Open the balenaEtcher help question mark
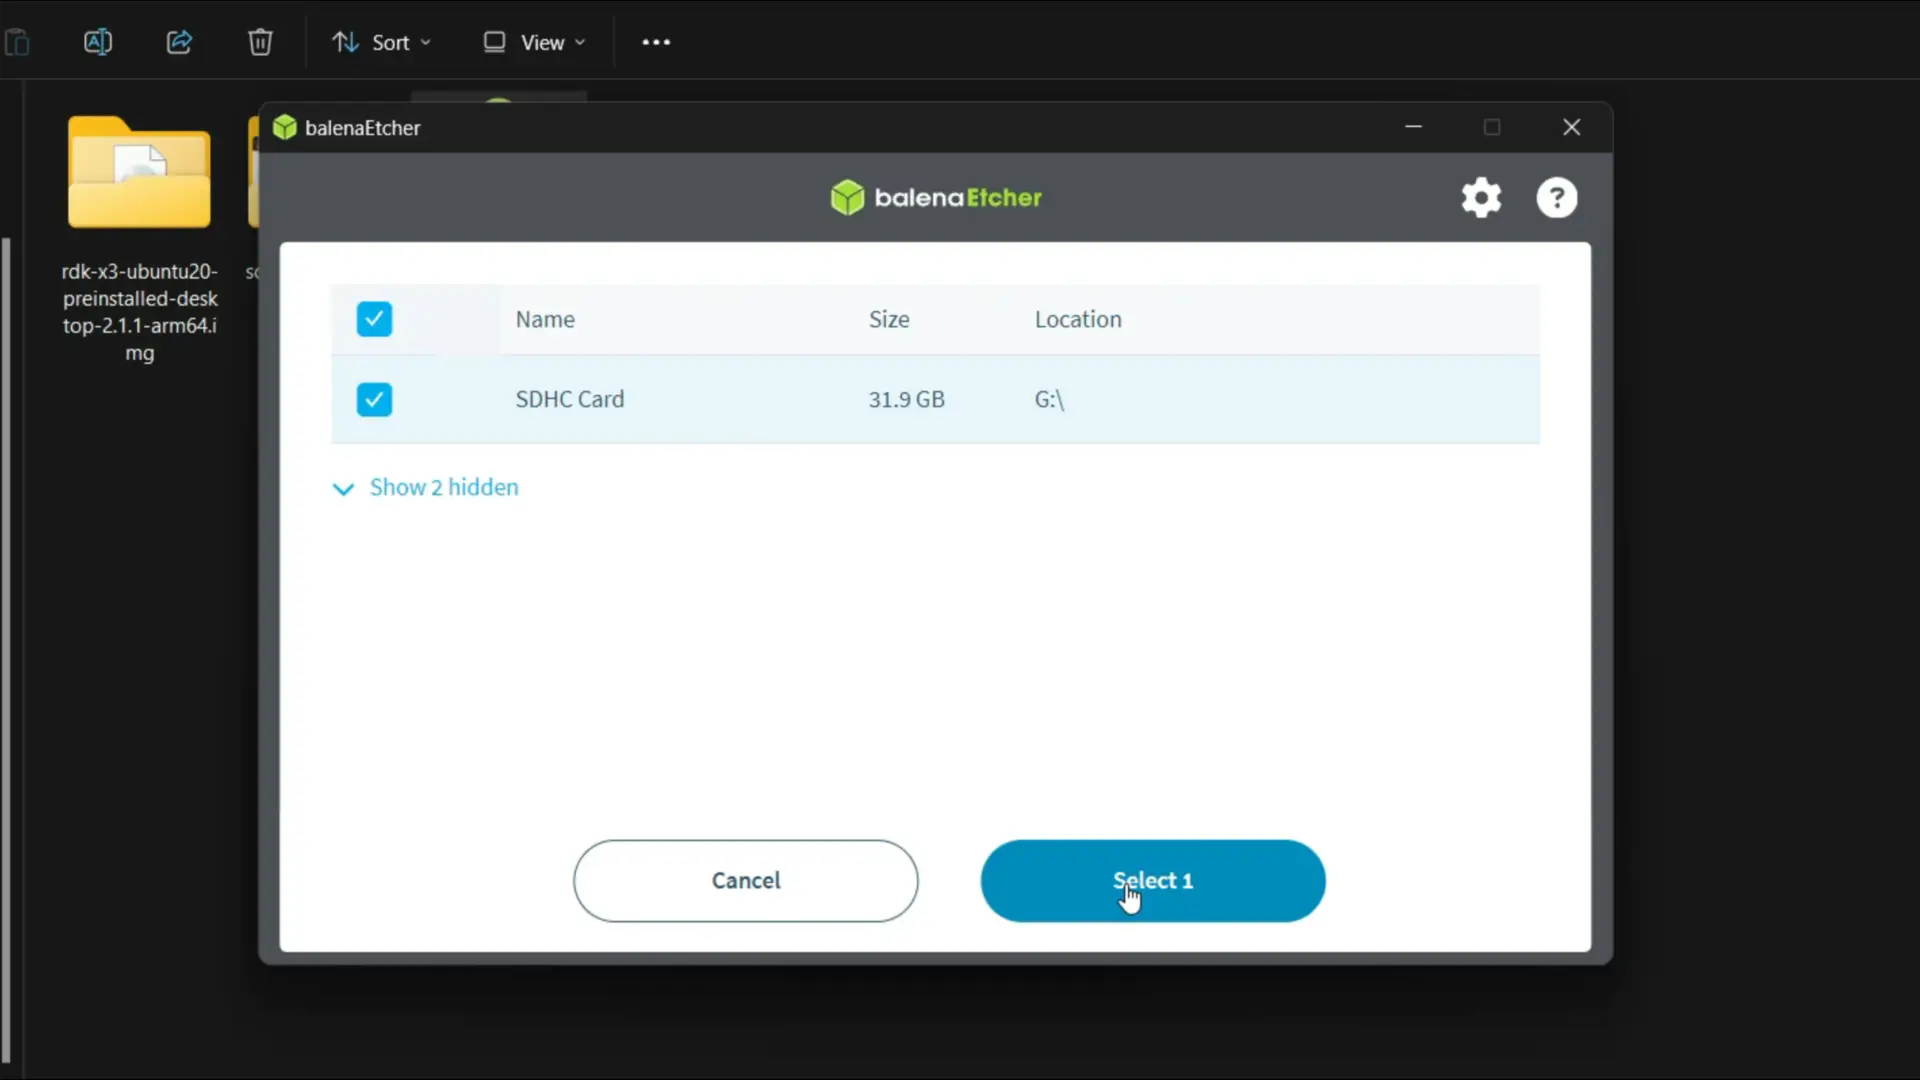Image resolution: width=1920 pixels, height=1080 pixels. coord(1557,198)
